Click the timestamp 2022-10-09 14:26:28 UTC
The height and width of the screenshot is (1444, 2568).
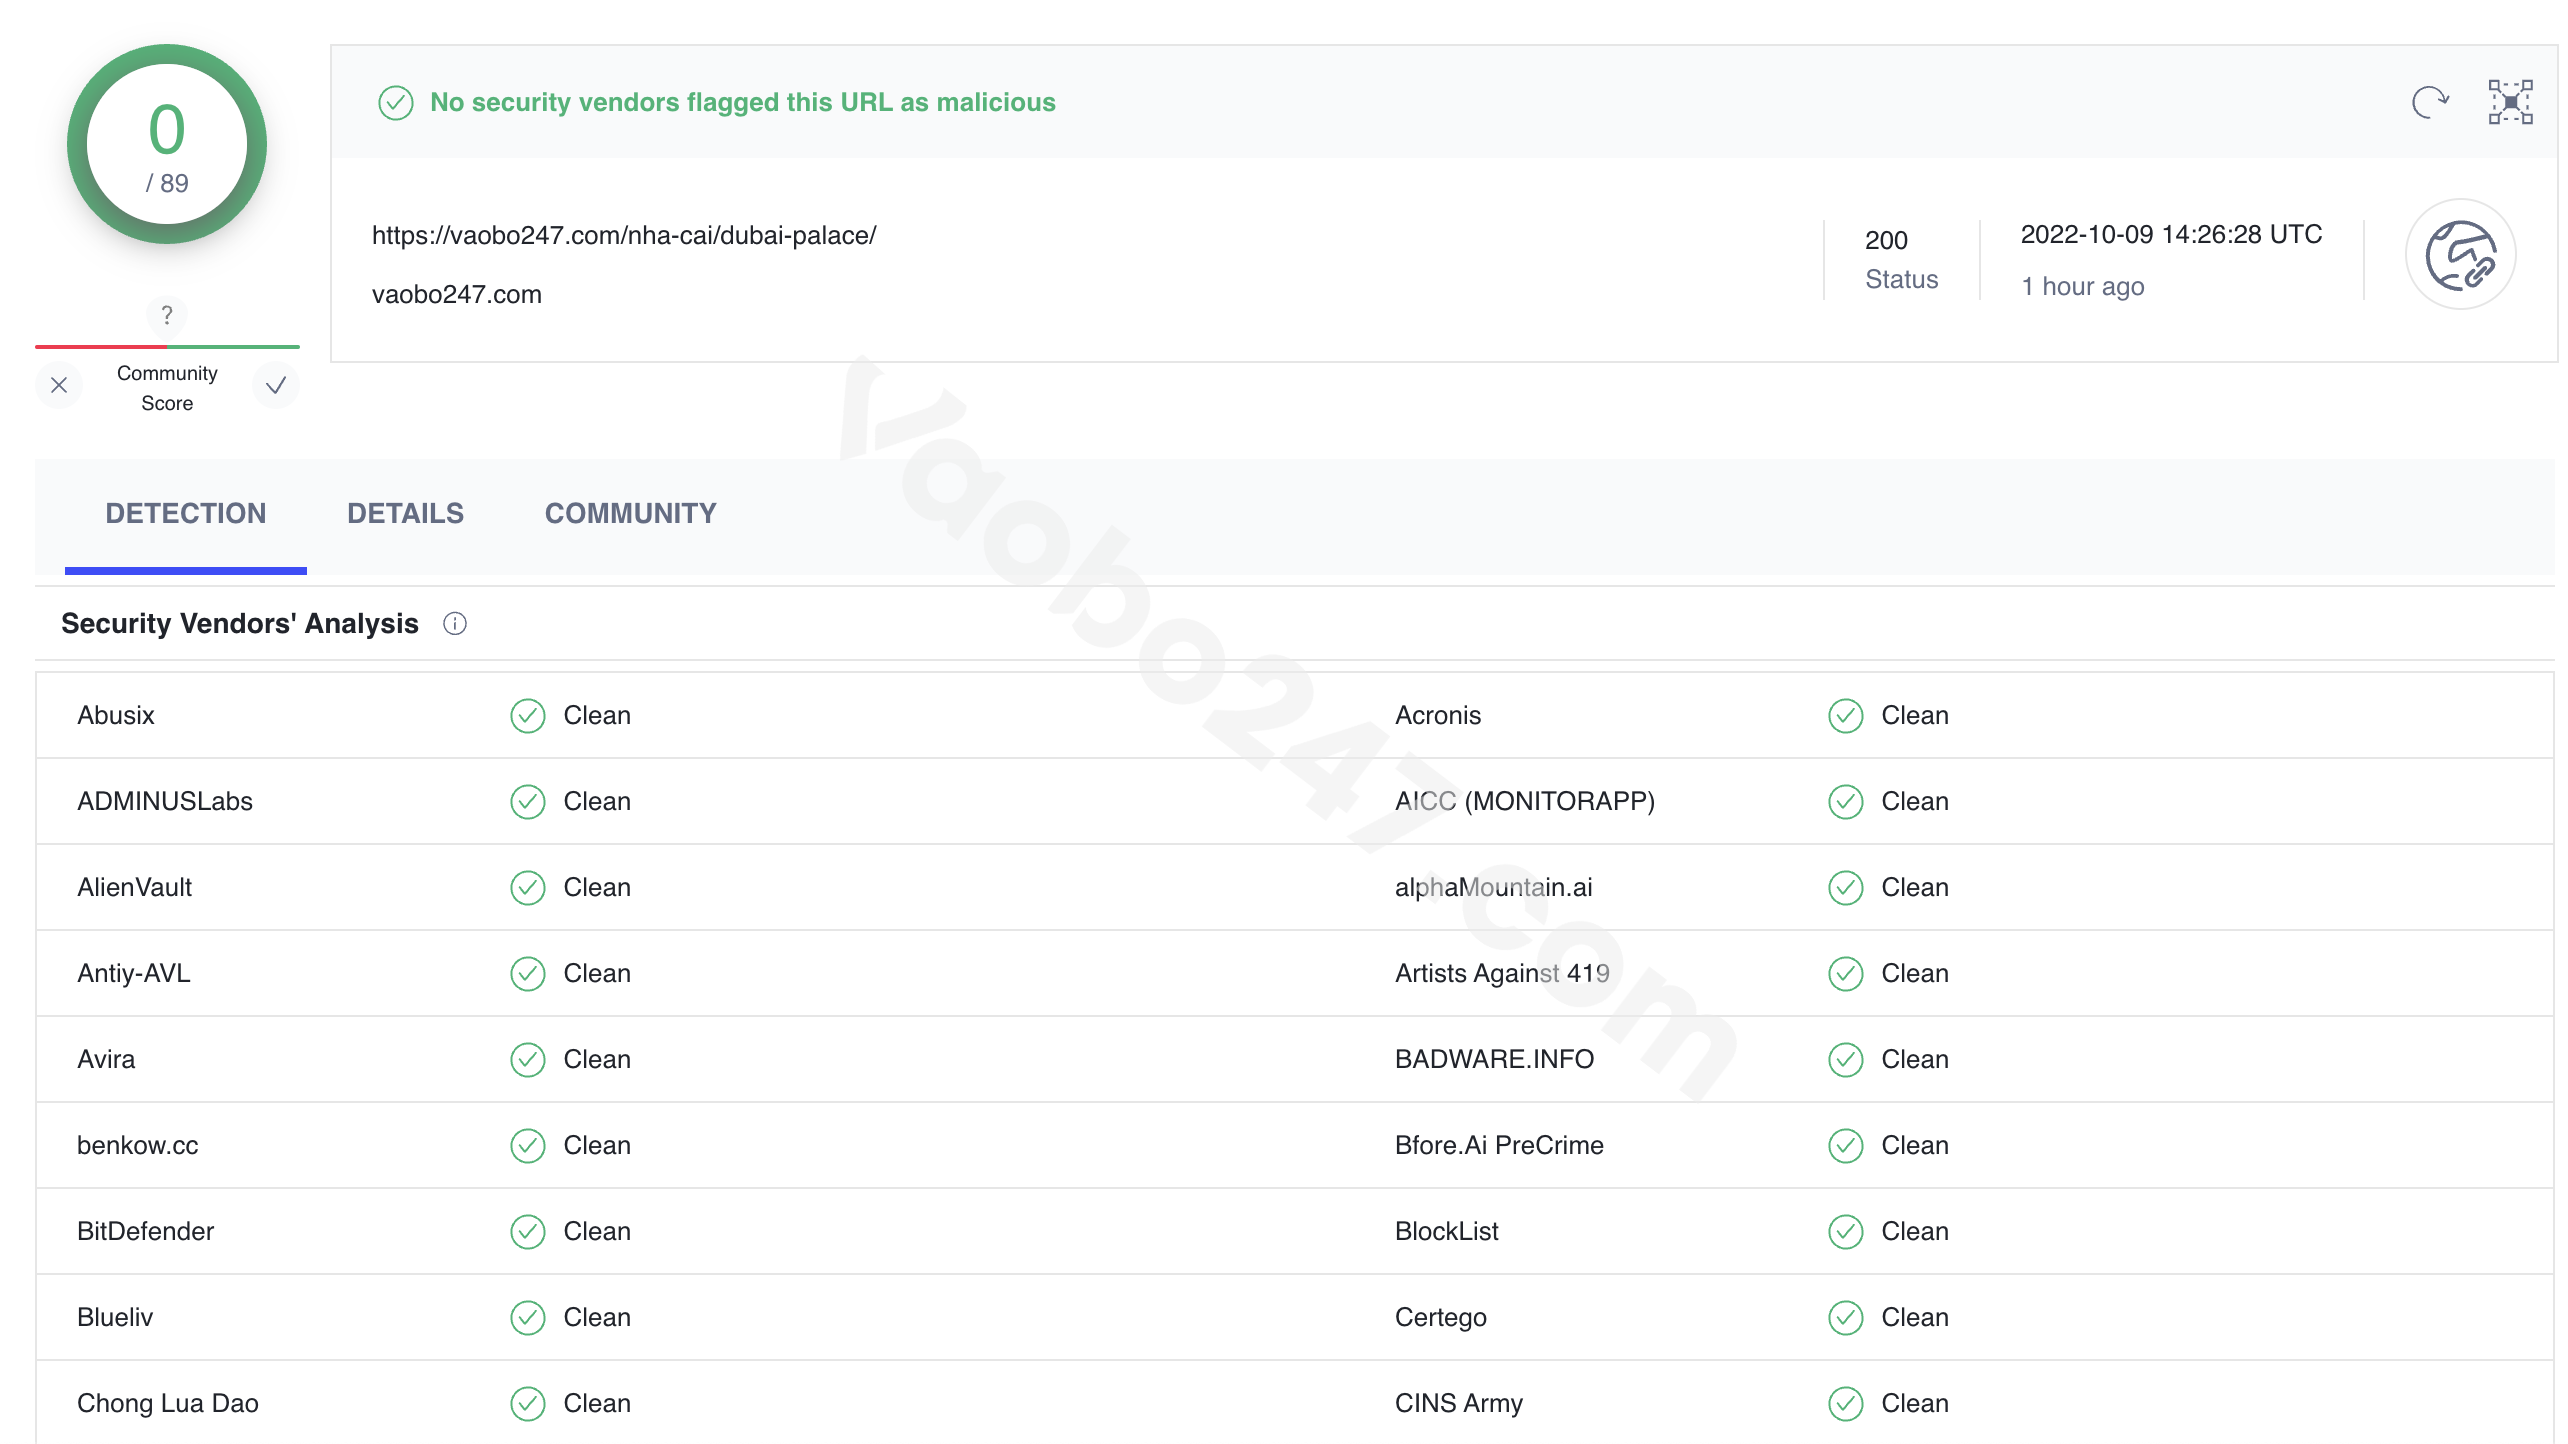[x=2175, y=233]
